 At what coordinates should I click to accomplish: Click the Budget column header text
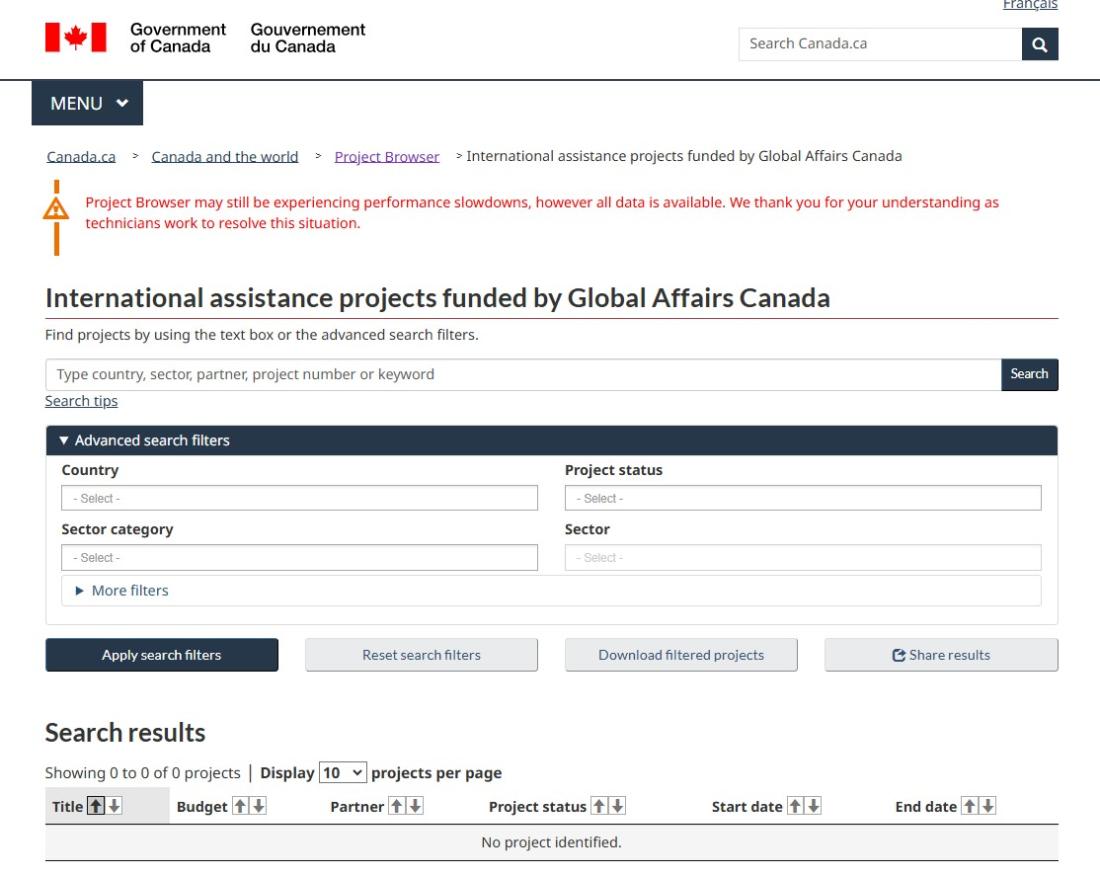[x=202, y=807]
